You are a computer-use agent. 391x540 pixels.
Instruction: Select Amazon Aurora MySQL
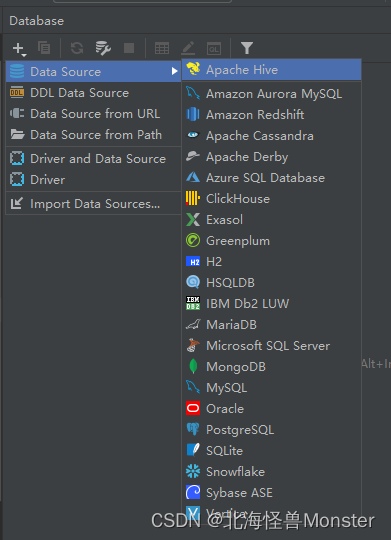[x=271, y=94]
